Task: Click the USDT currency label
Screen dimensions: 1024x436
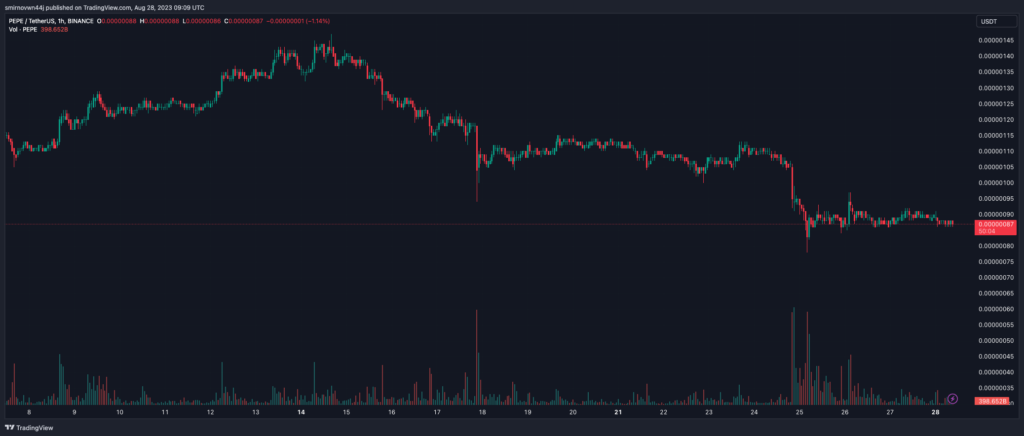Action: pyautogui.click(x=988, y=22)
